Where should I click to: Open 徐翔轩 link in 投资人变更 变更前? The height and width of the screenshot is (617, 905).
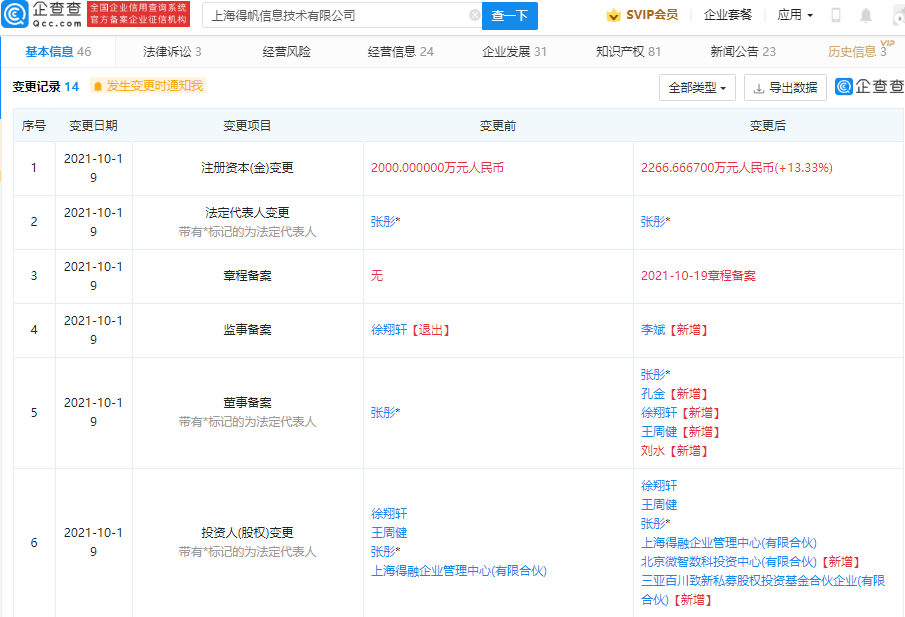(x=389, y=514)
